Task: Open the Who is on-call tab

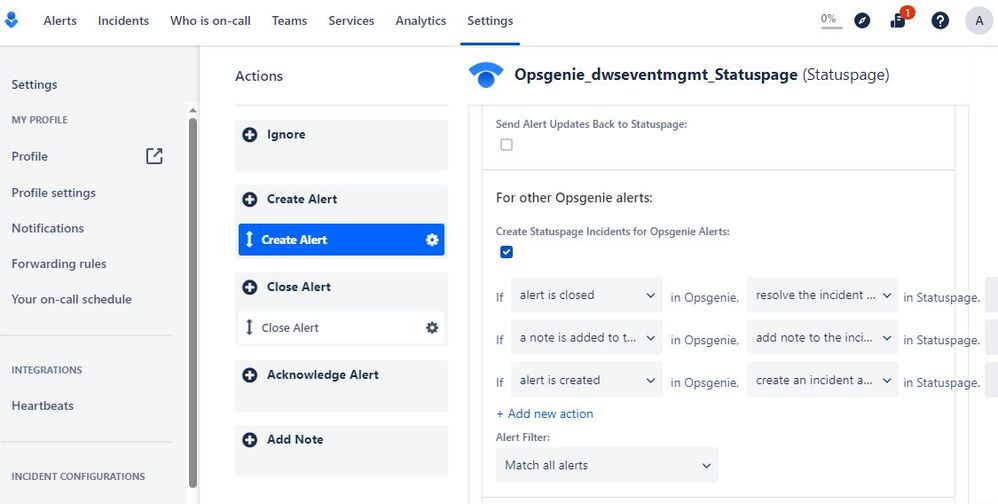Action: point(210,21)
